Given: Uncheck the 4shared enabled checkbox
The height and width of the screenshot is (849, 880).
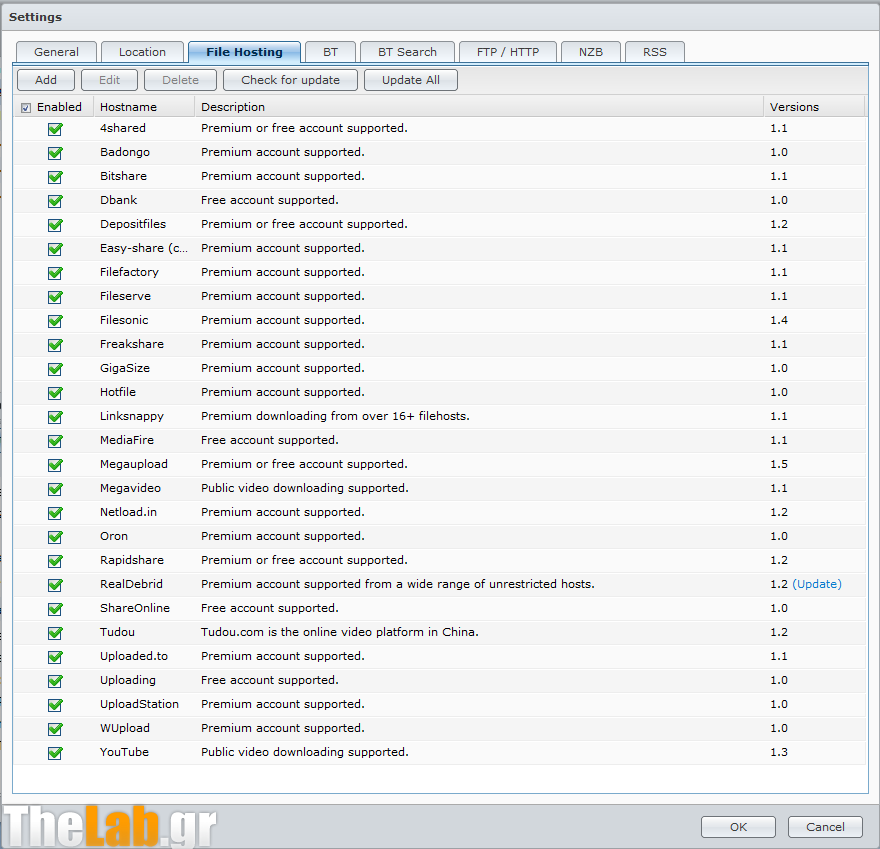Looking at the screenshot, I should [55, 129].
